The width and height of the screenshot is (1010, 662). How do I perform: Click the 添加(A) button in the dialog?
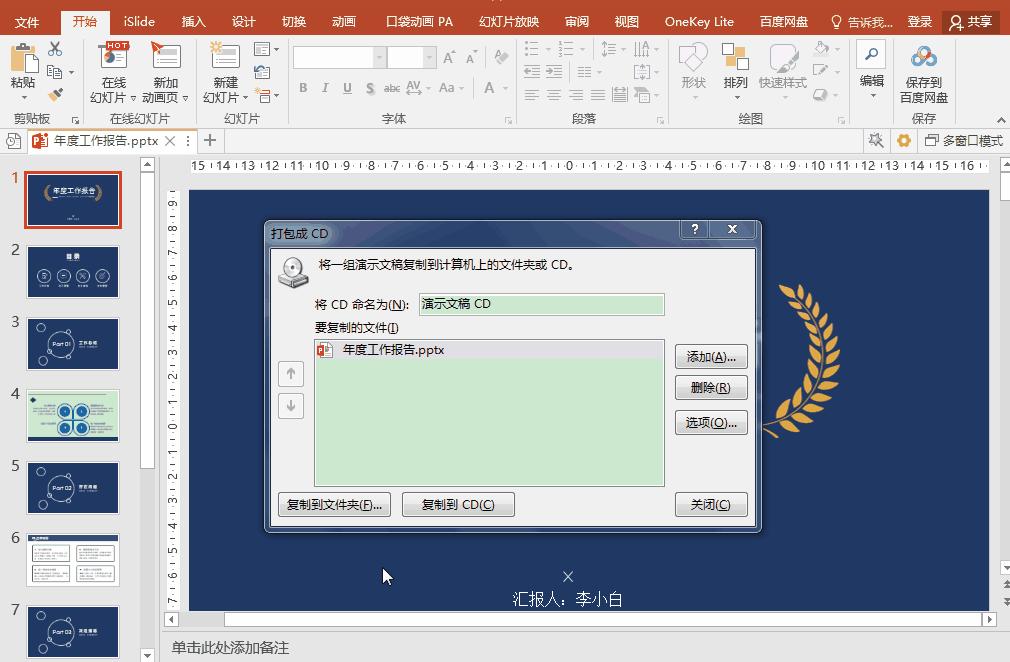(x=711, y=358)
